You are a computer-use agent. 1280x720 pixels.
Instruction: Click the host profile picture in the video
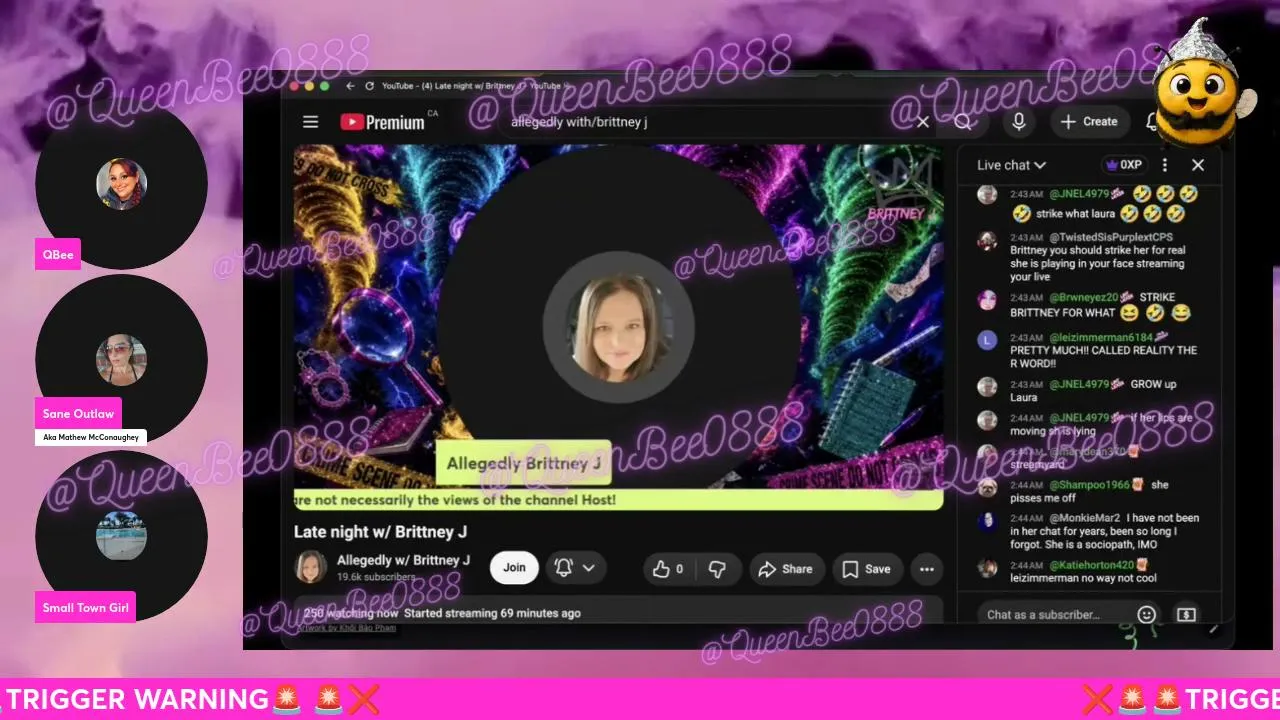[618, 327]
